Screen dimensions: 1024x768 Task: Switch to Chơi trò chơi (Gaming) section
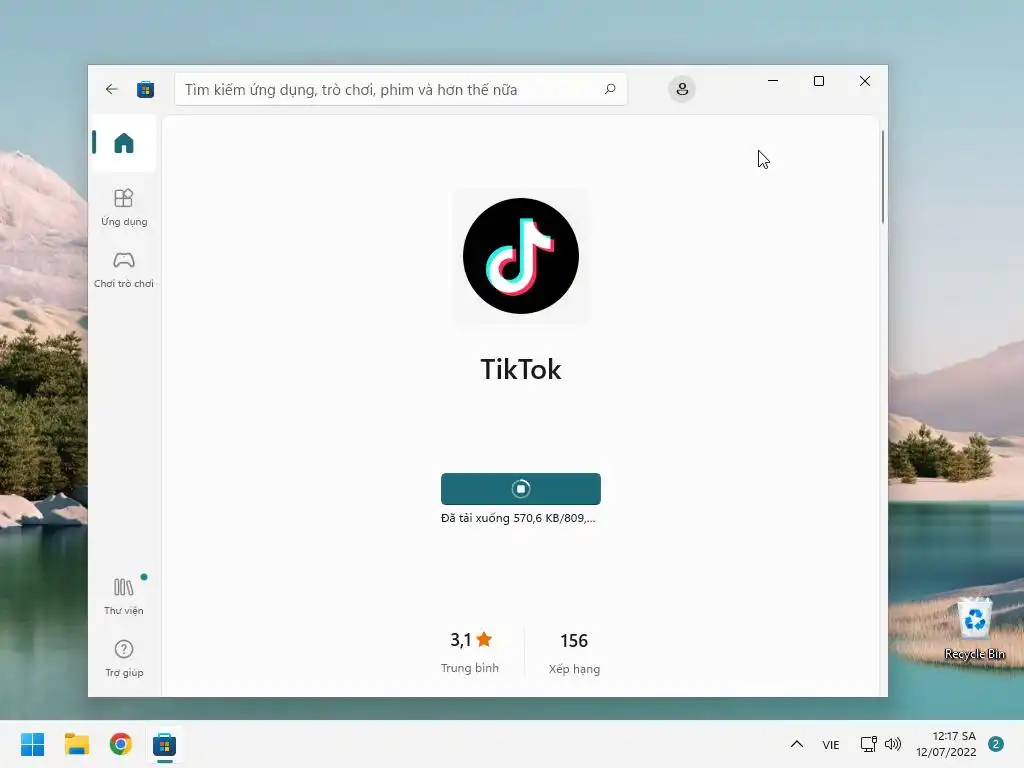point(124,270)
